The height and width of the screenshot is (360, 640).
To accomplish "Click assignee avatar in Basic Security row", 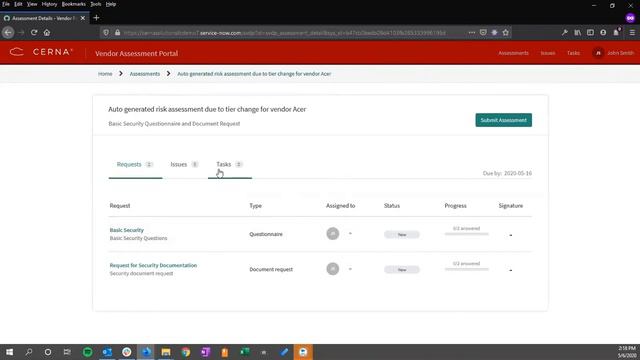I will 333,233.
